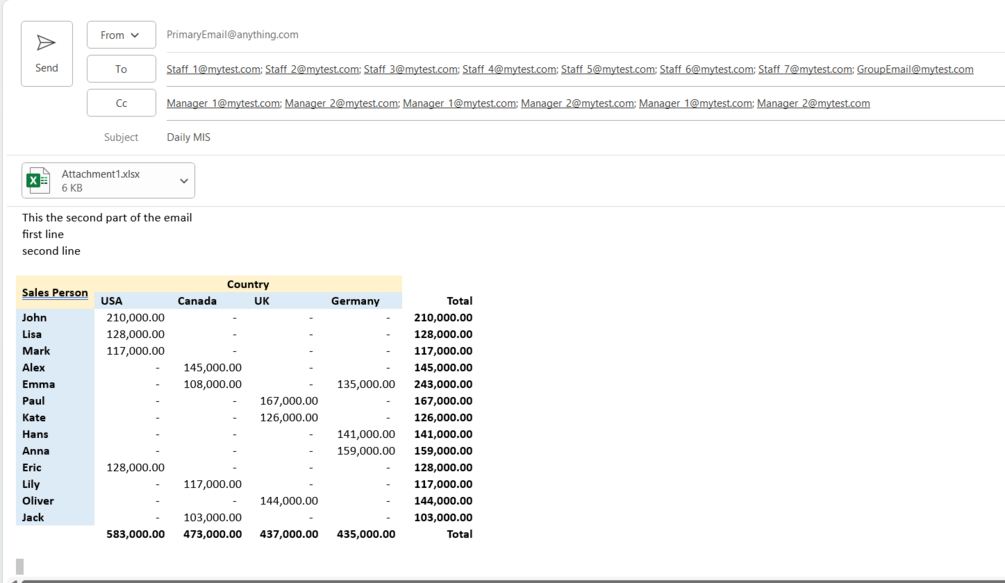1005x583 pixels.
Task: Click Paul's UK value 167,000.00
Action: click(289, 401)
